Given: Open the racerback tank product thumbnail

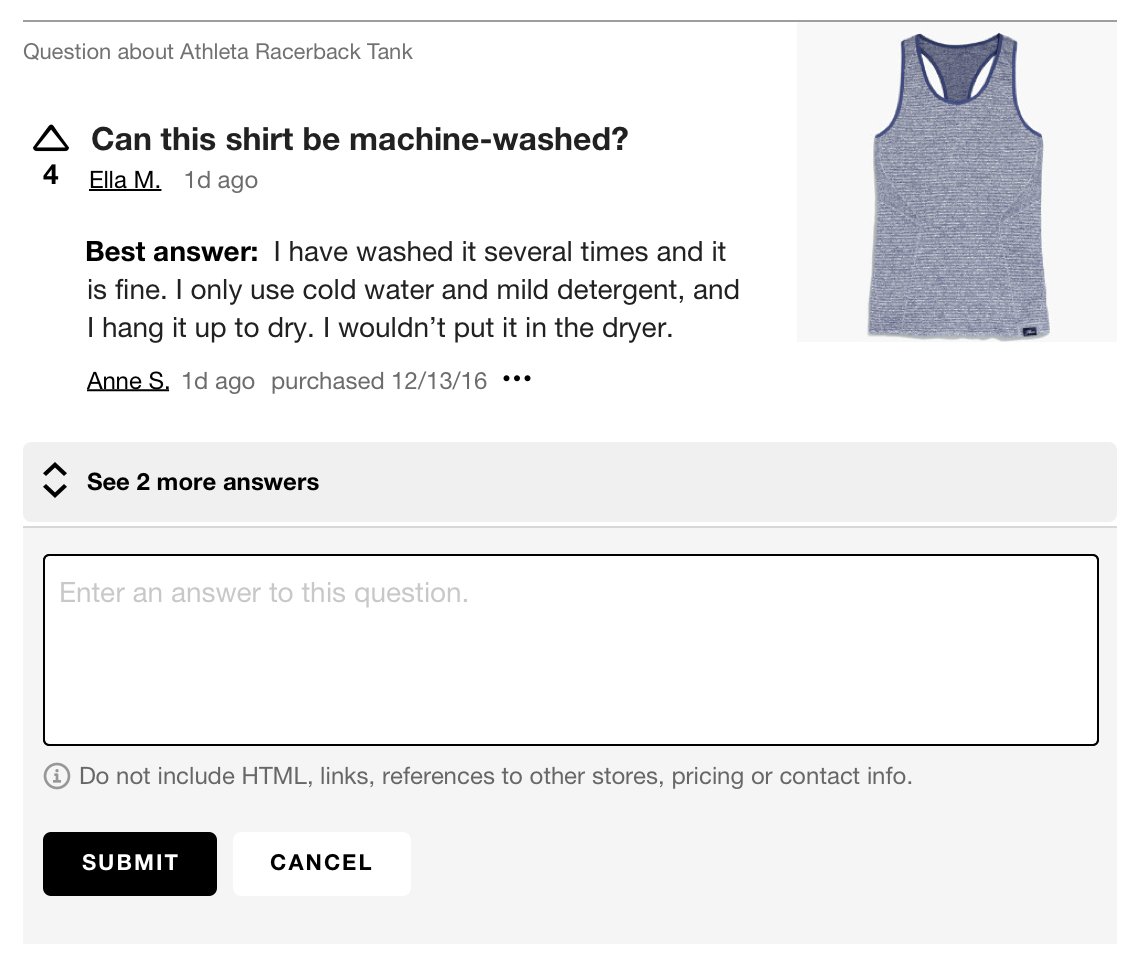Looking at the screenshot, I should pyautogui.click(x=956, y=183).
